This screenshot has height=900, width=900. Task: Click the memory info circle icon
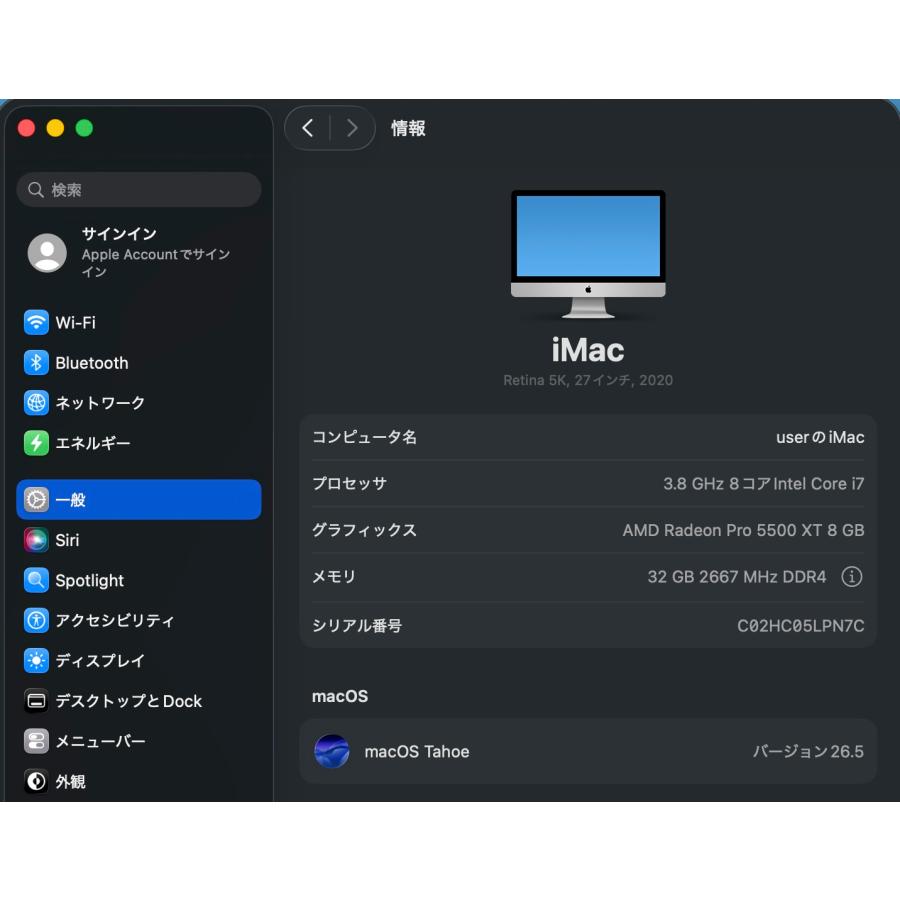click(851, 576)
